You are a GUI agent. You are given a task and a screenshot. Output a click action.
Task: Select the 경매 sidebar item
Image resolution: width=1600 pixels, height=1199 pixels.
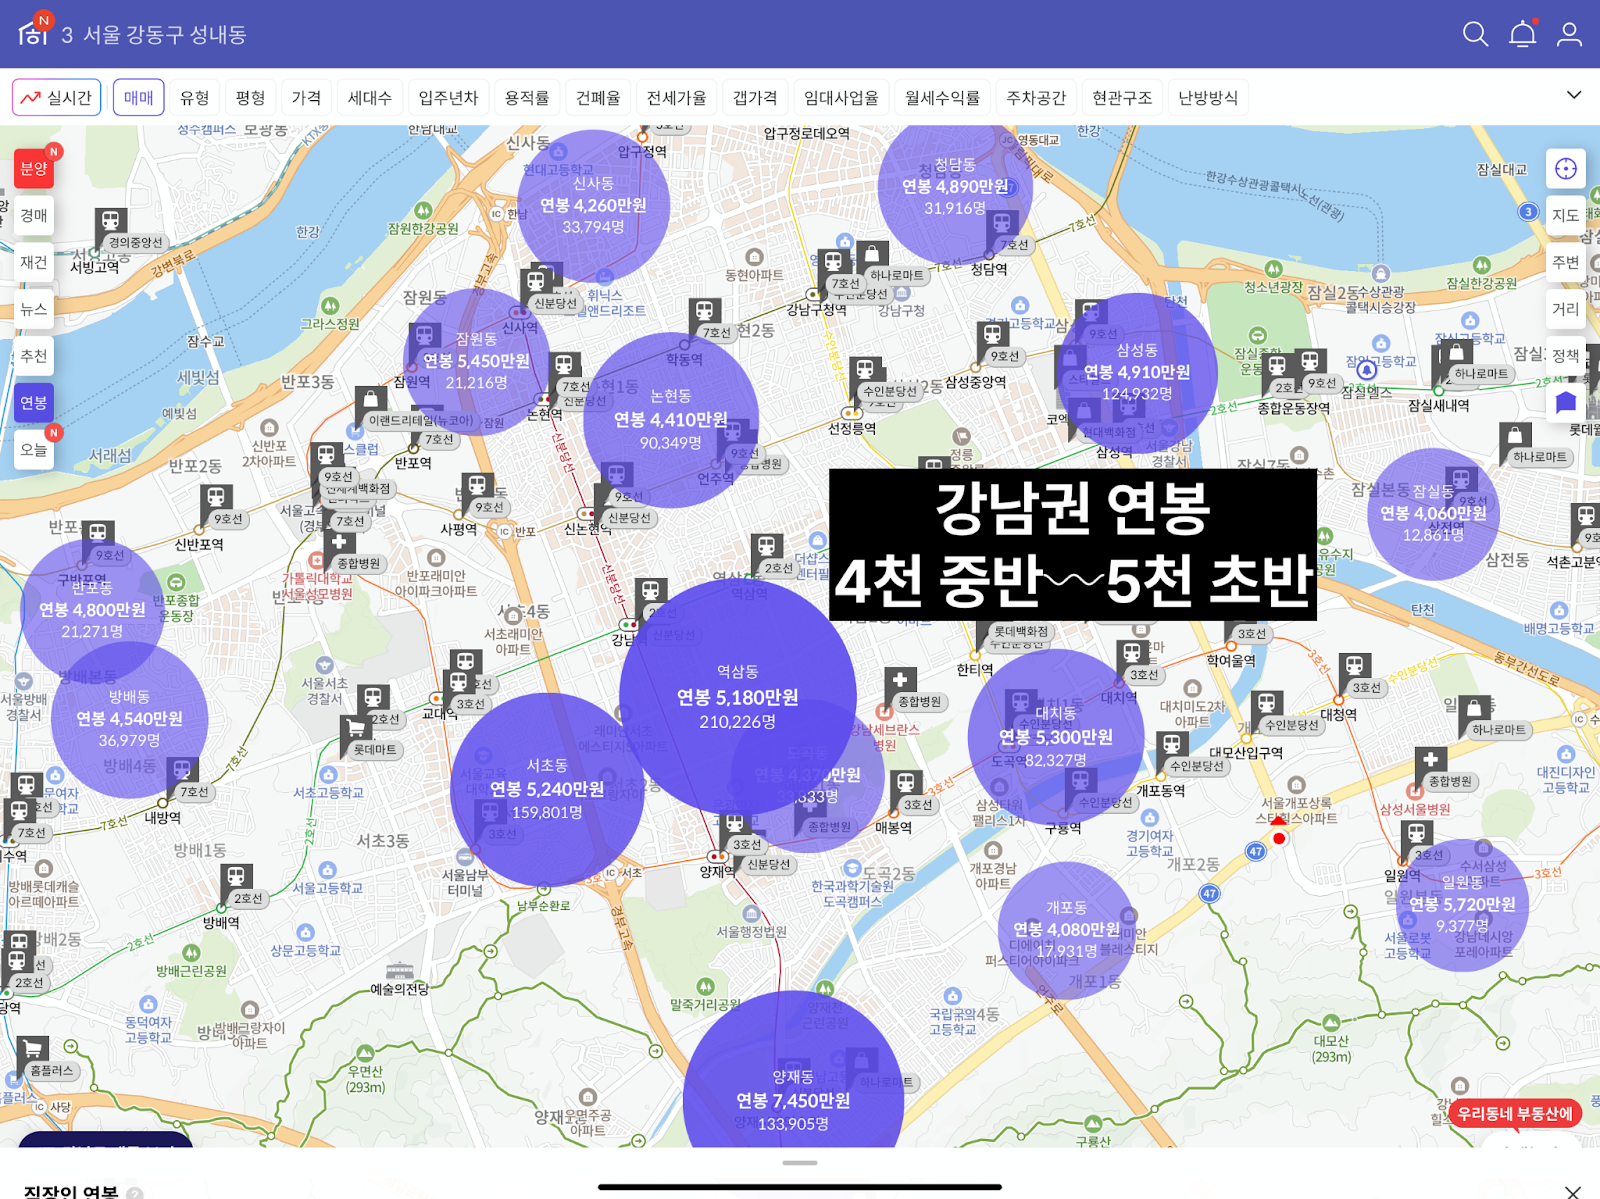[34, 216]
